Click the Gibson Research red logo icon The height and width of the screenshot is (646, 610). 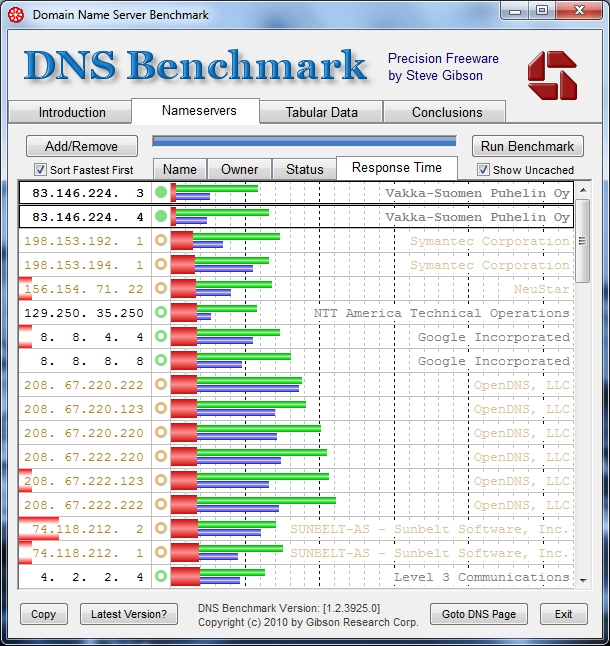(552, 75)
